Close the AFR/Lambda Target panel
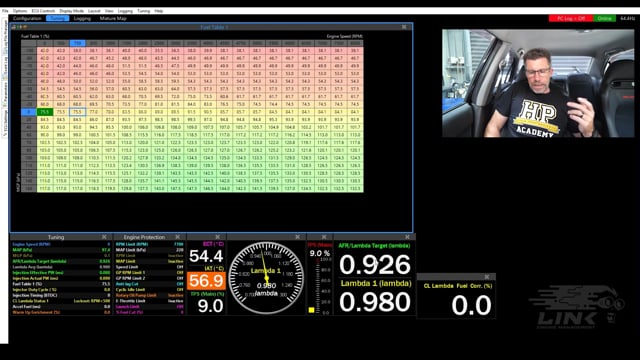This screenshot has height=360, width=640. click(x=407, y=237)
